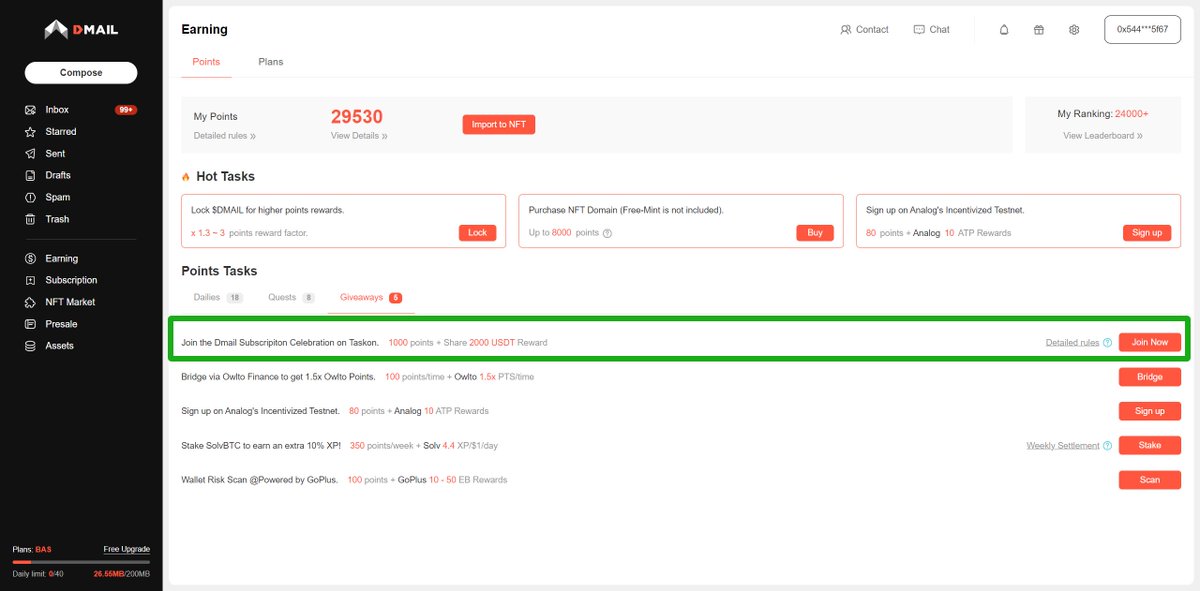Click the Stake button for SolvBTC
Viewport: 1200px width, 591px height.
click(1150, 445)
